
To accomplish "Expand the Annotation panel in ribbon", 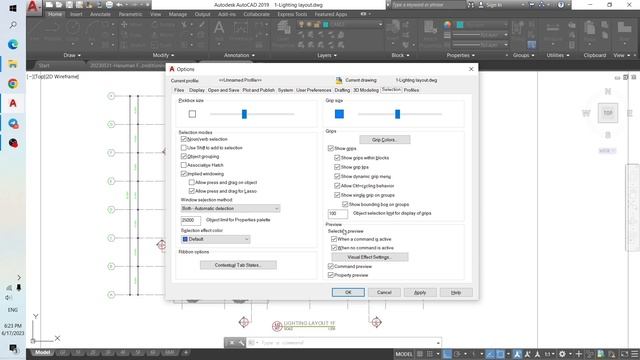I will (239, 55).
